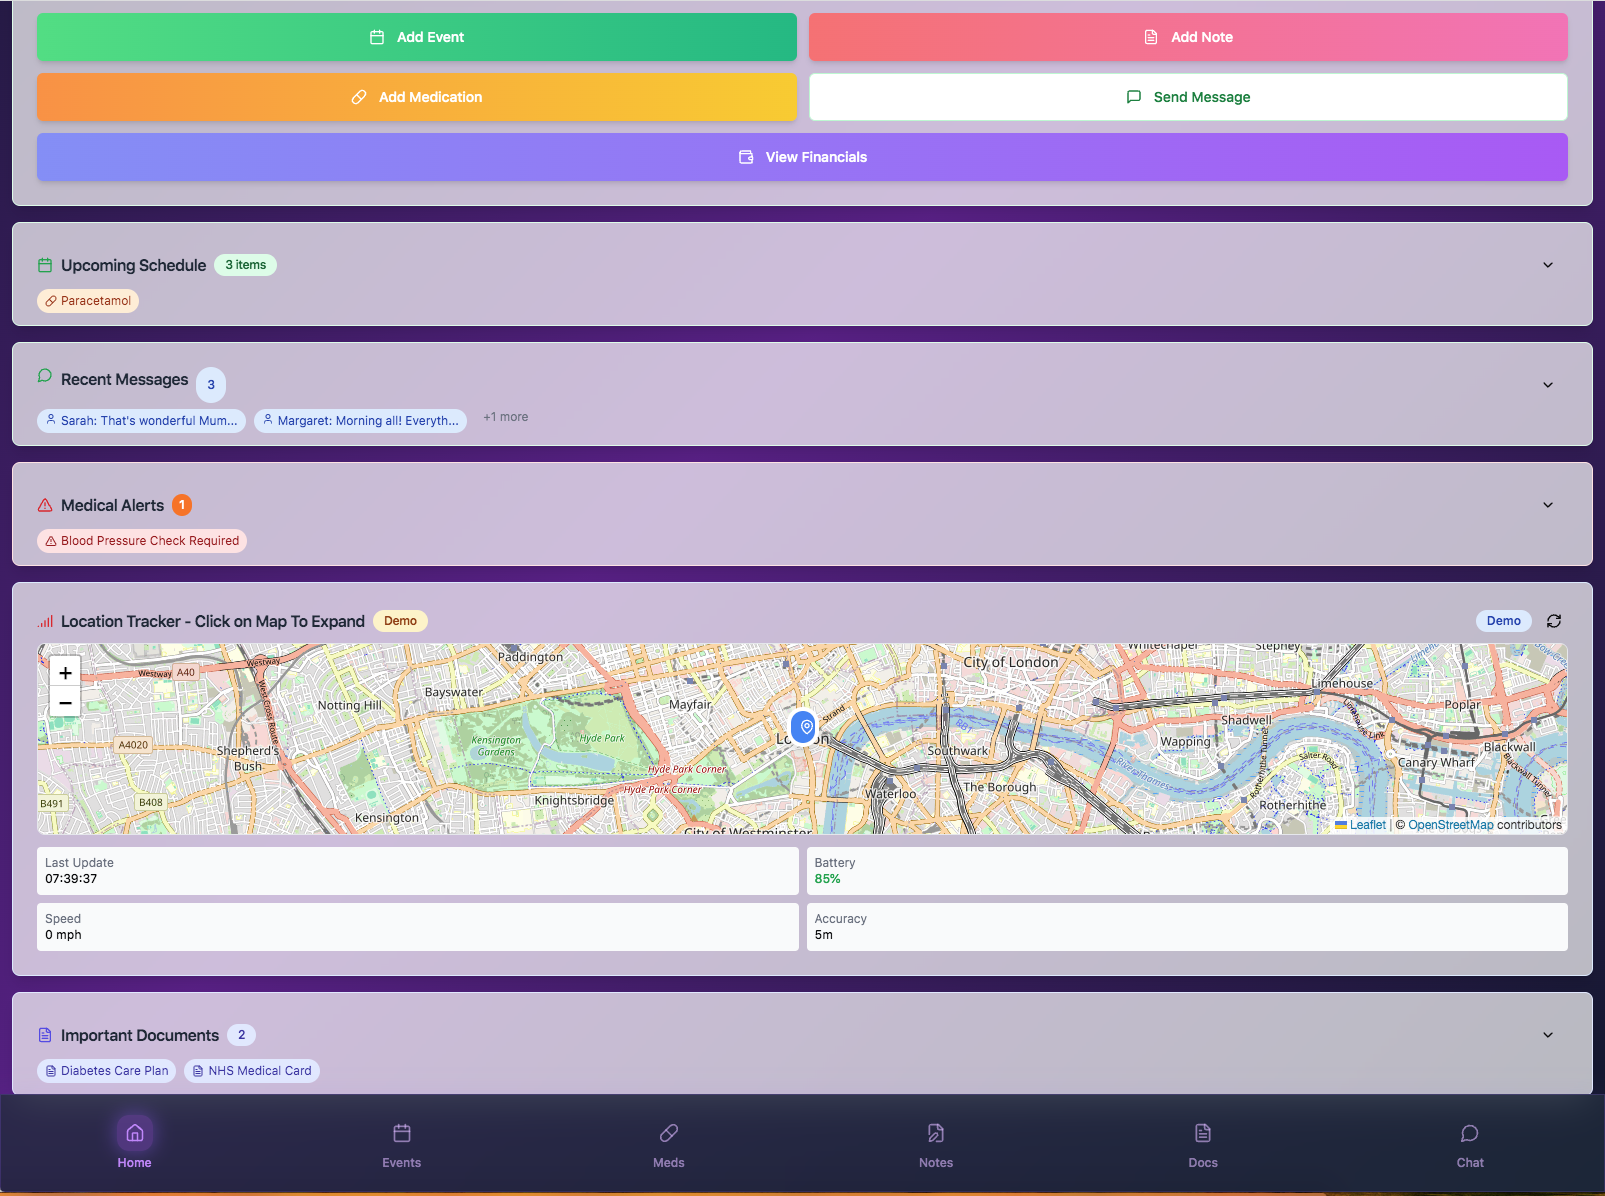Screen dimensions: 1605x1196
Task: Click the signal icon next to Location Tracker
Action: point(44,620)
